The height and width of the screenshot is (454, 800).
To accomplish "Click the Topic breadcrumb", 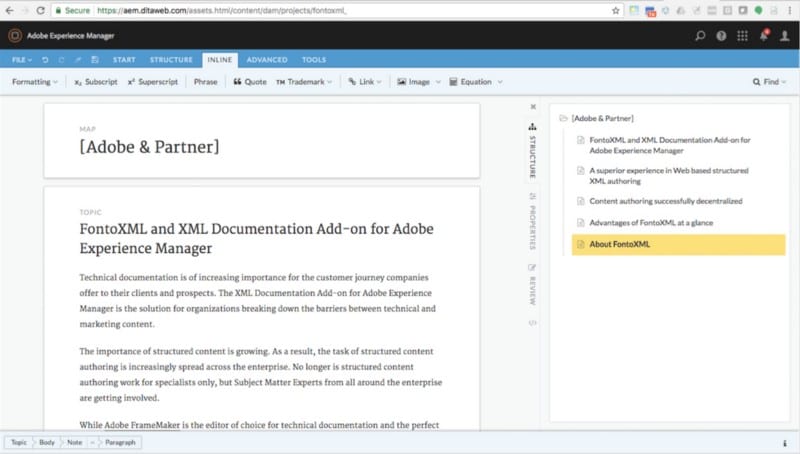I will pos(19,442).
